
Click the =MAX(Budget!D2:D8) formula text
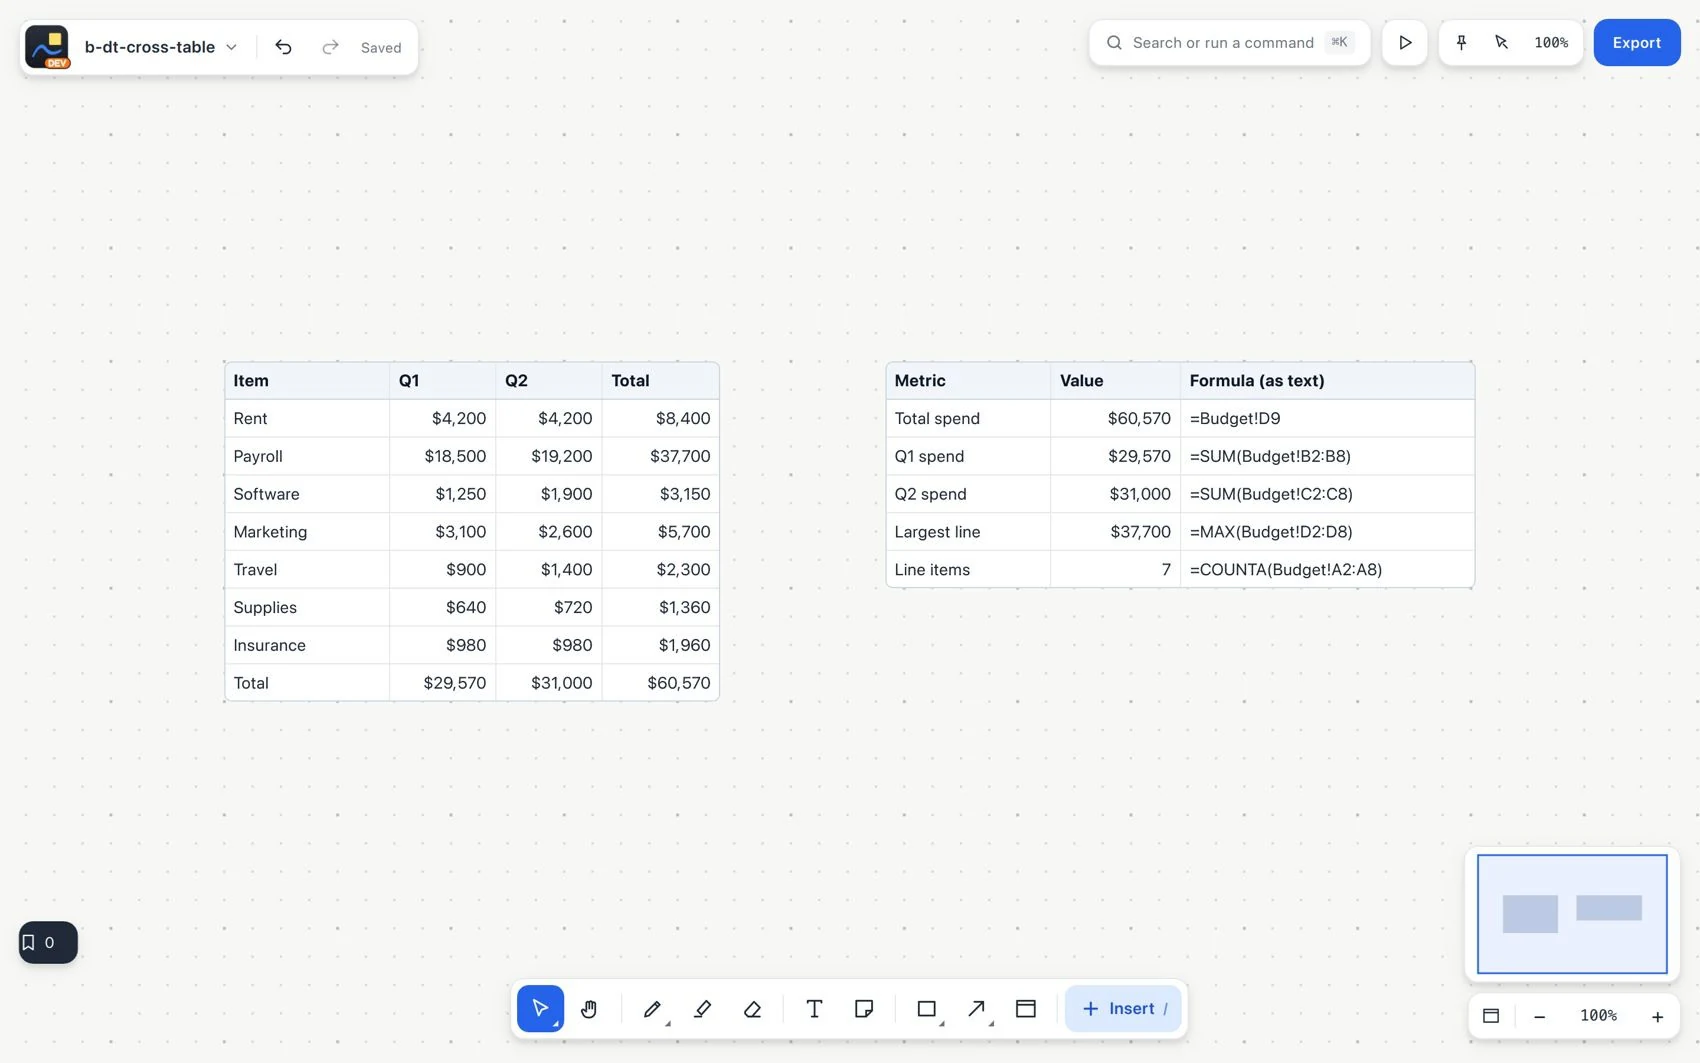click(x=1270, y=532)
